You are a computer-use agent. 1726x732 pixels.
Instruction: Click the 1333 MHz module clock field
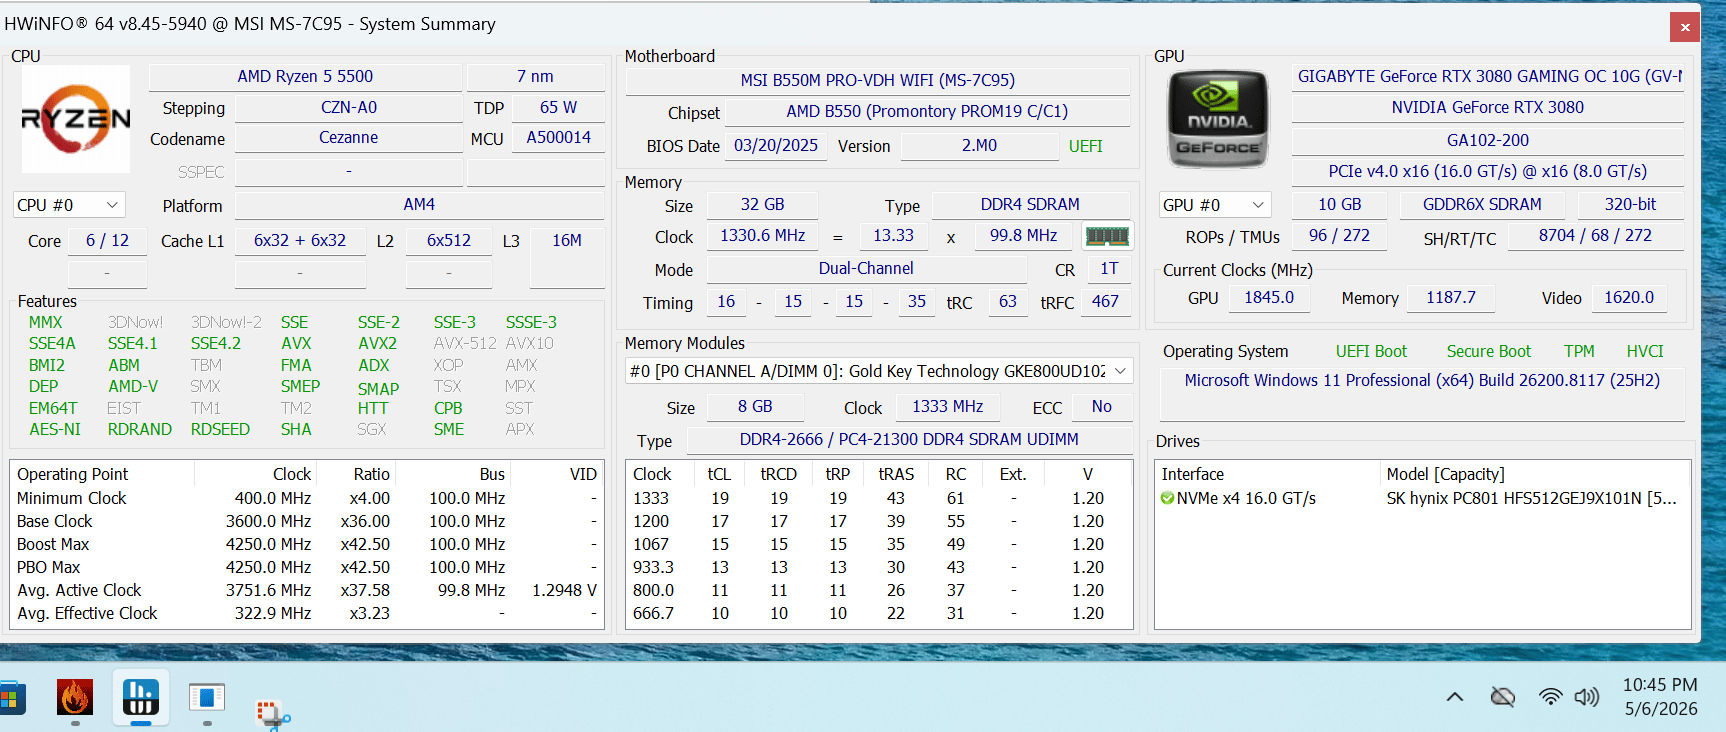(x=947, y=407)
